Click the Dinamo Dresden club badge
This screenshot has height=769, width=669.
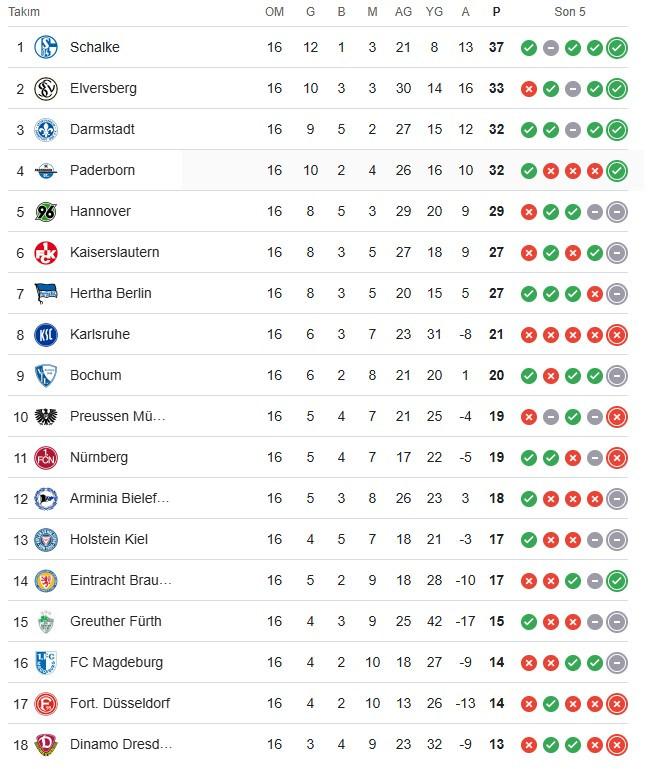click(46, 744)
